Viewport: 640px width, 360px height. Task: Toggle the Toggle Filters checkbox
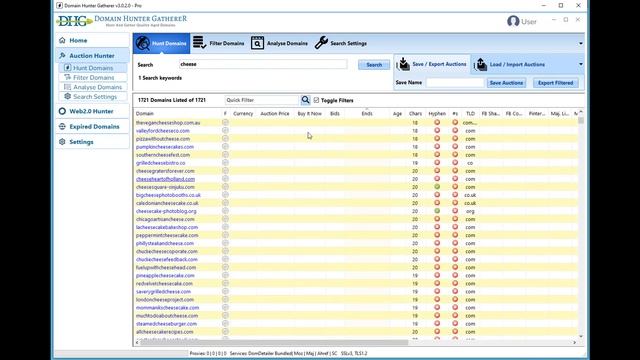pos(316,100)
